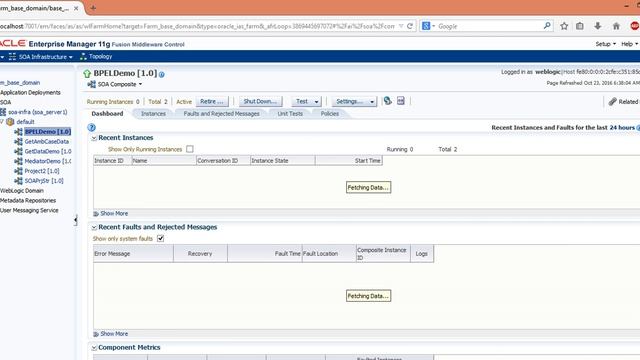Screen dimensions: 640x360
Task: Collapse the Recent Instances section
Action: 94,138
